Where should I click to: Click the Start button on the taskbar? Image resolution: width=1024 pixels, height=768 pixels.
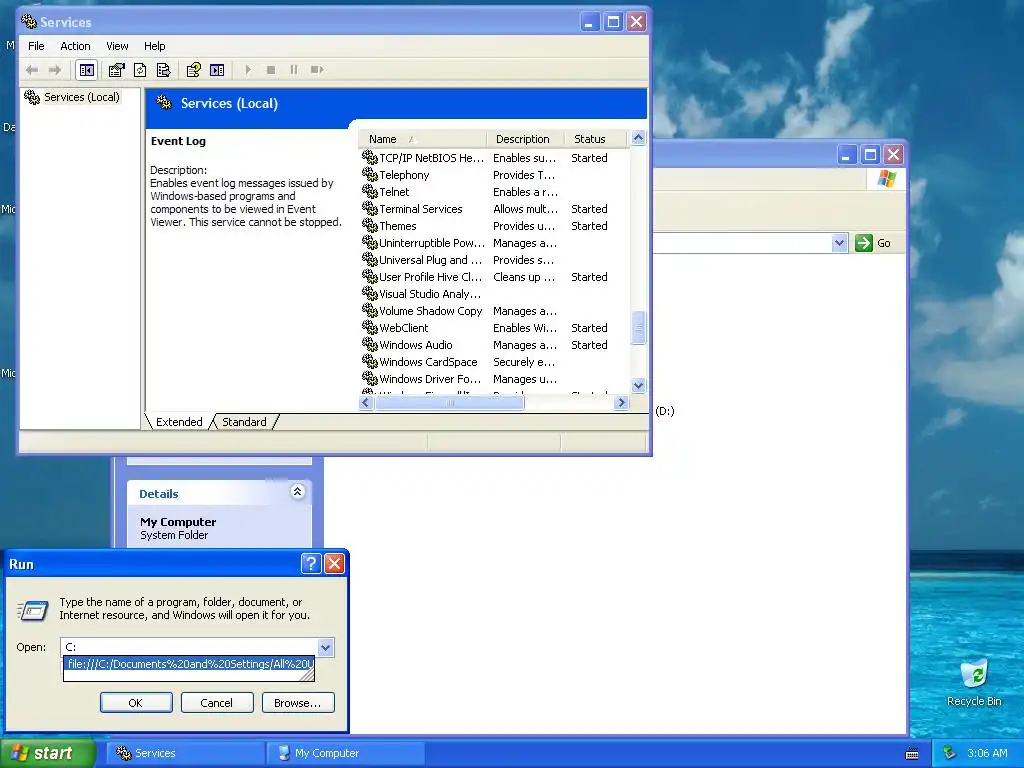pos(48,753)
